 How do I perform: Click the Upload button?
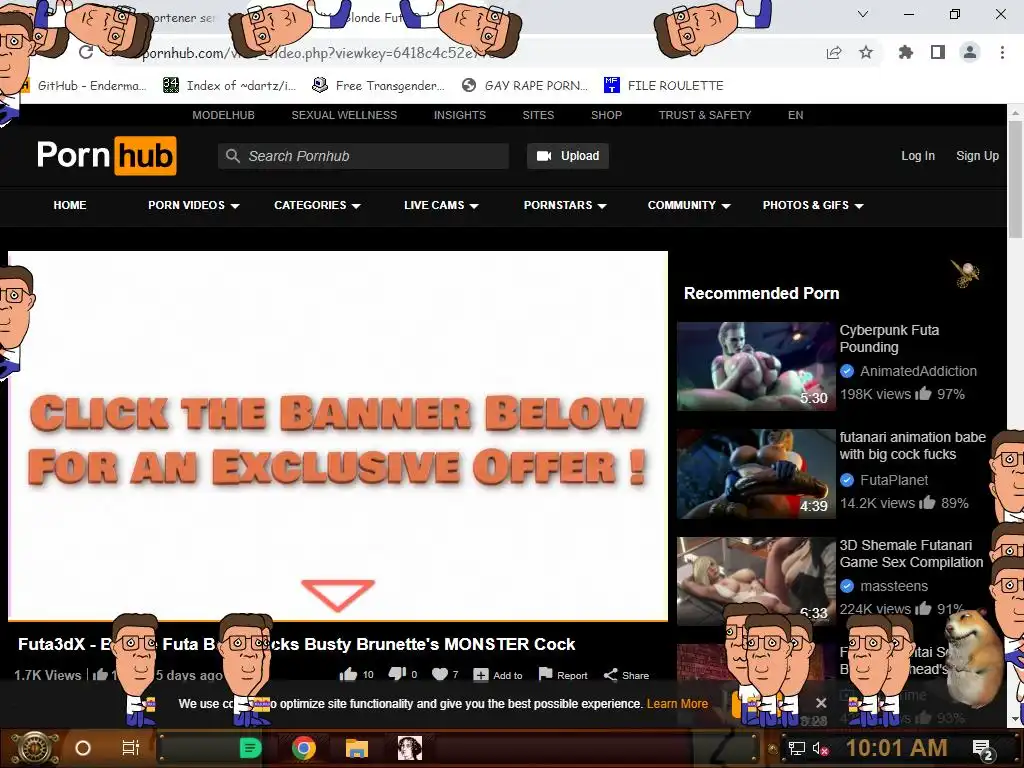(568, 156)
